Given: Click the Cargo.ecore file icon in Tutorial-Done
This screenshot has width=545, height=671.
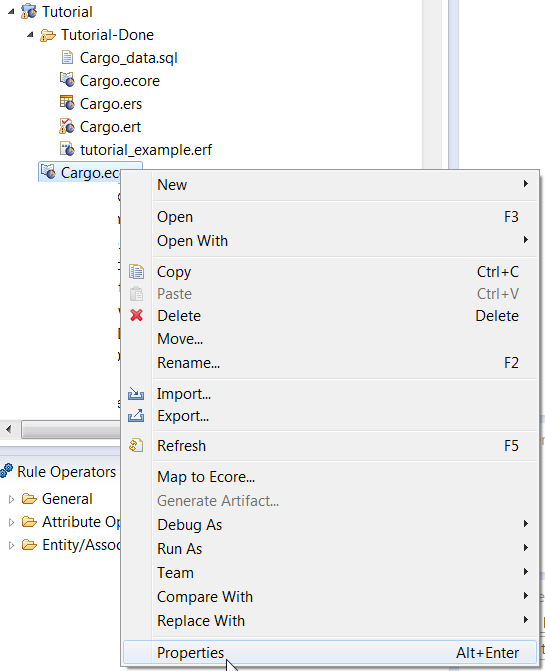Looking at the screenshot, I should coord(67,80).
